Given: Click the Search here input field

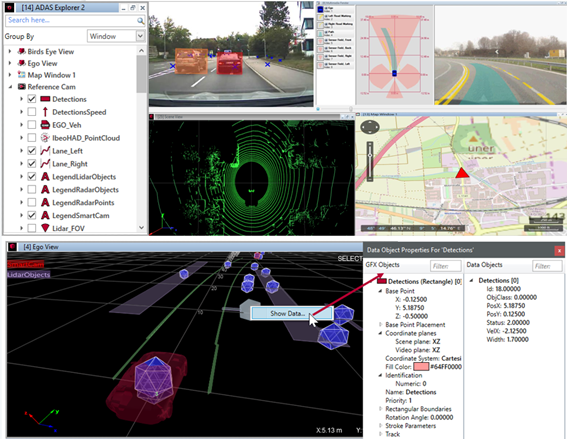Looking at the screenshot, I should point(71,21).
